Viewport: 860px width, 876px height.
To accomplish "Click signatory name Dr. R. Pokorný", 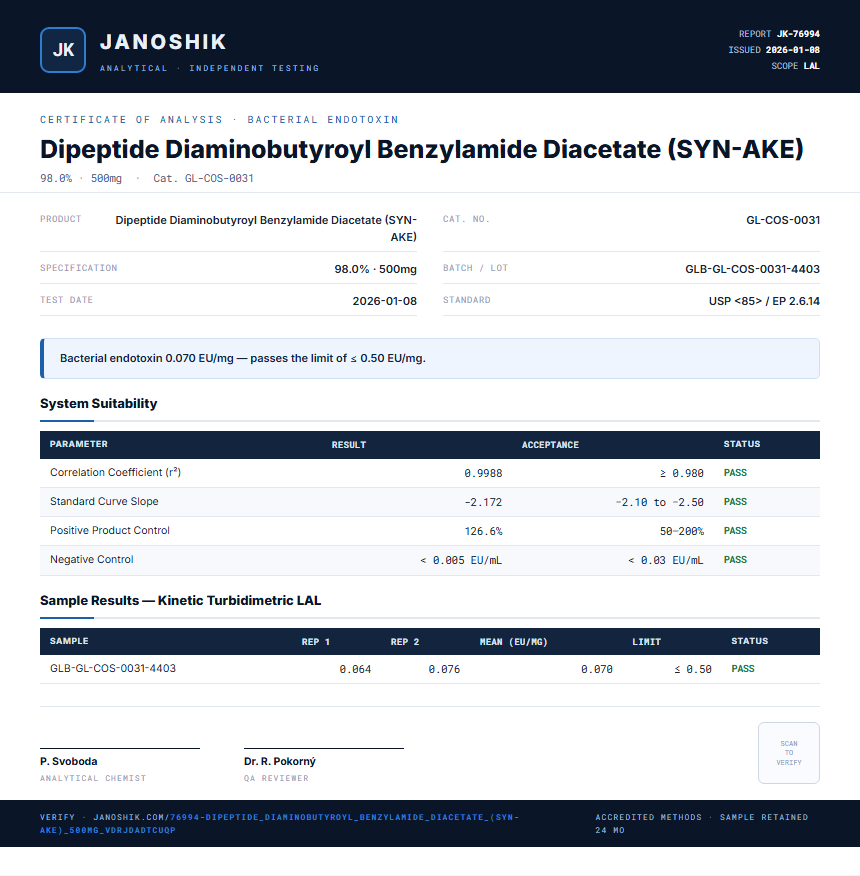I will 279,761.
